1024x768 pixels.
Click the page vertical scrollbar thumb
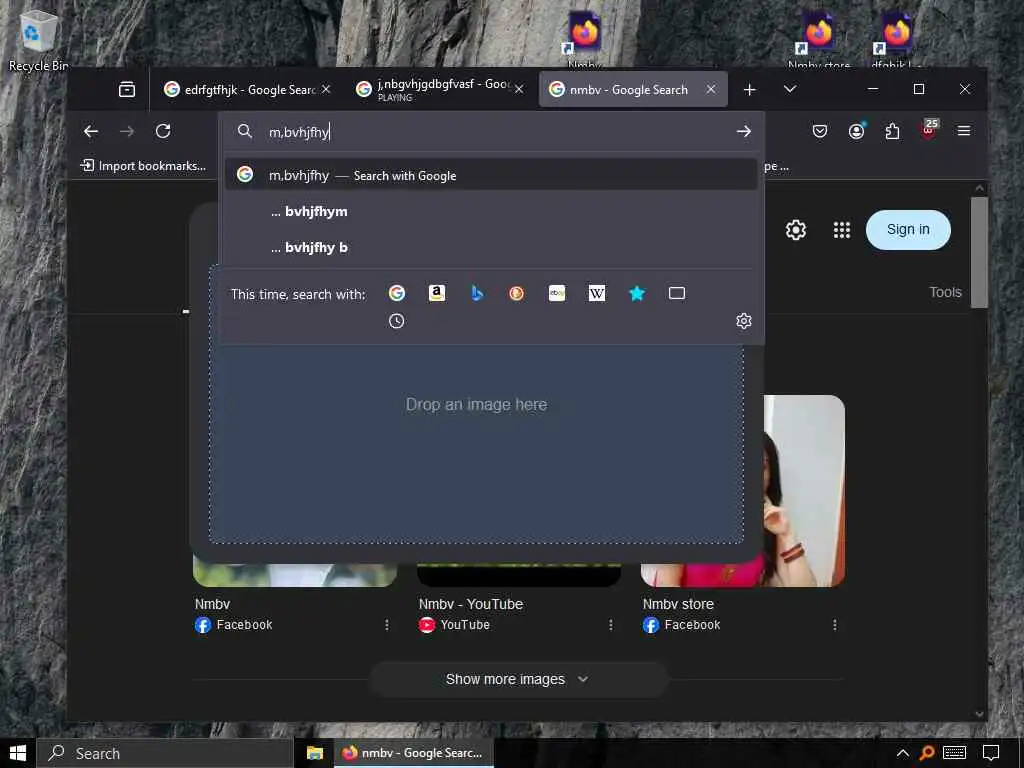979,252
